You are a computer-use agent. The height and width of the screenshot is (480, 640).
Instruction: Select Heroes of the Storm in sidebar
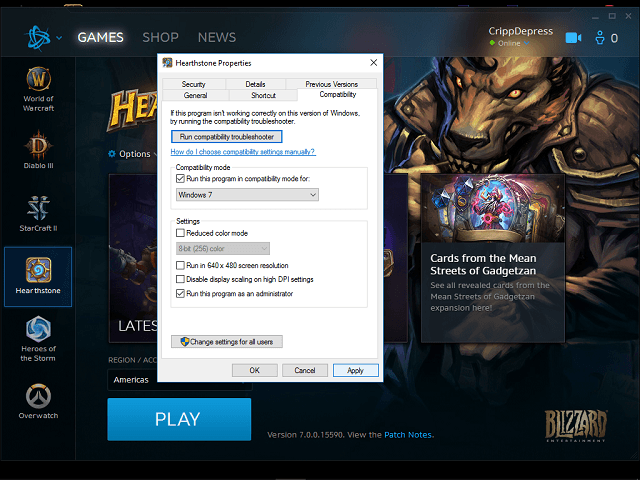[x=38, y=339]
